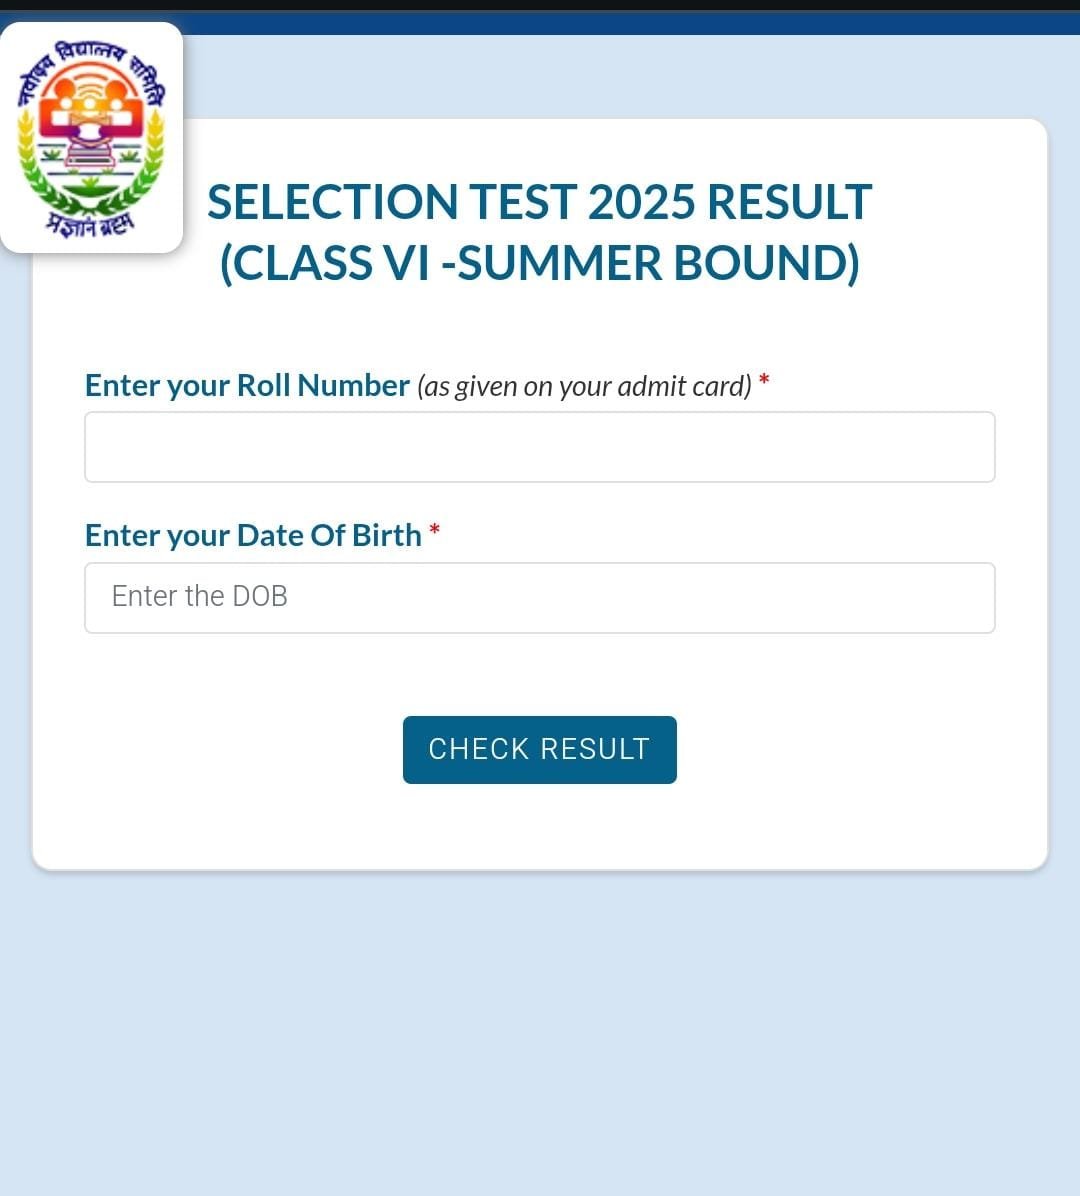Viewport: 1080px width, 1196px height.
Task: Click the "SELECTION TEST 2025 RESULT" heading
Action: coord(540,202)
